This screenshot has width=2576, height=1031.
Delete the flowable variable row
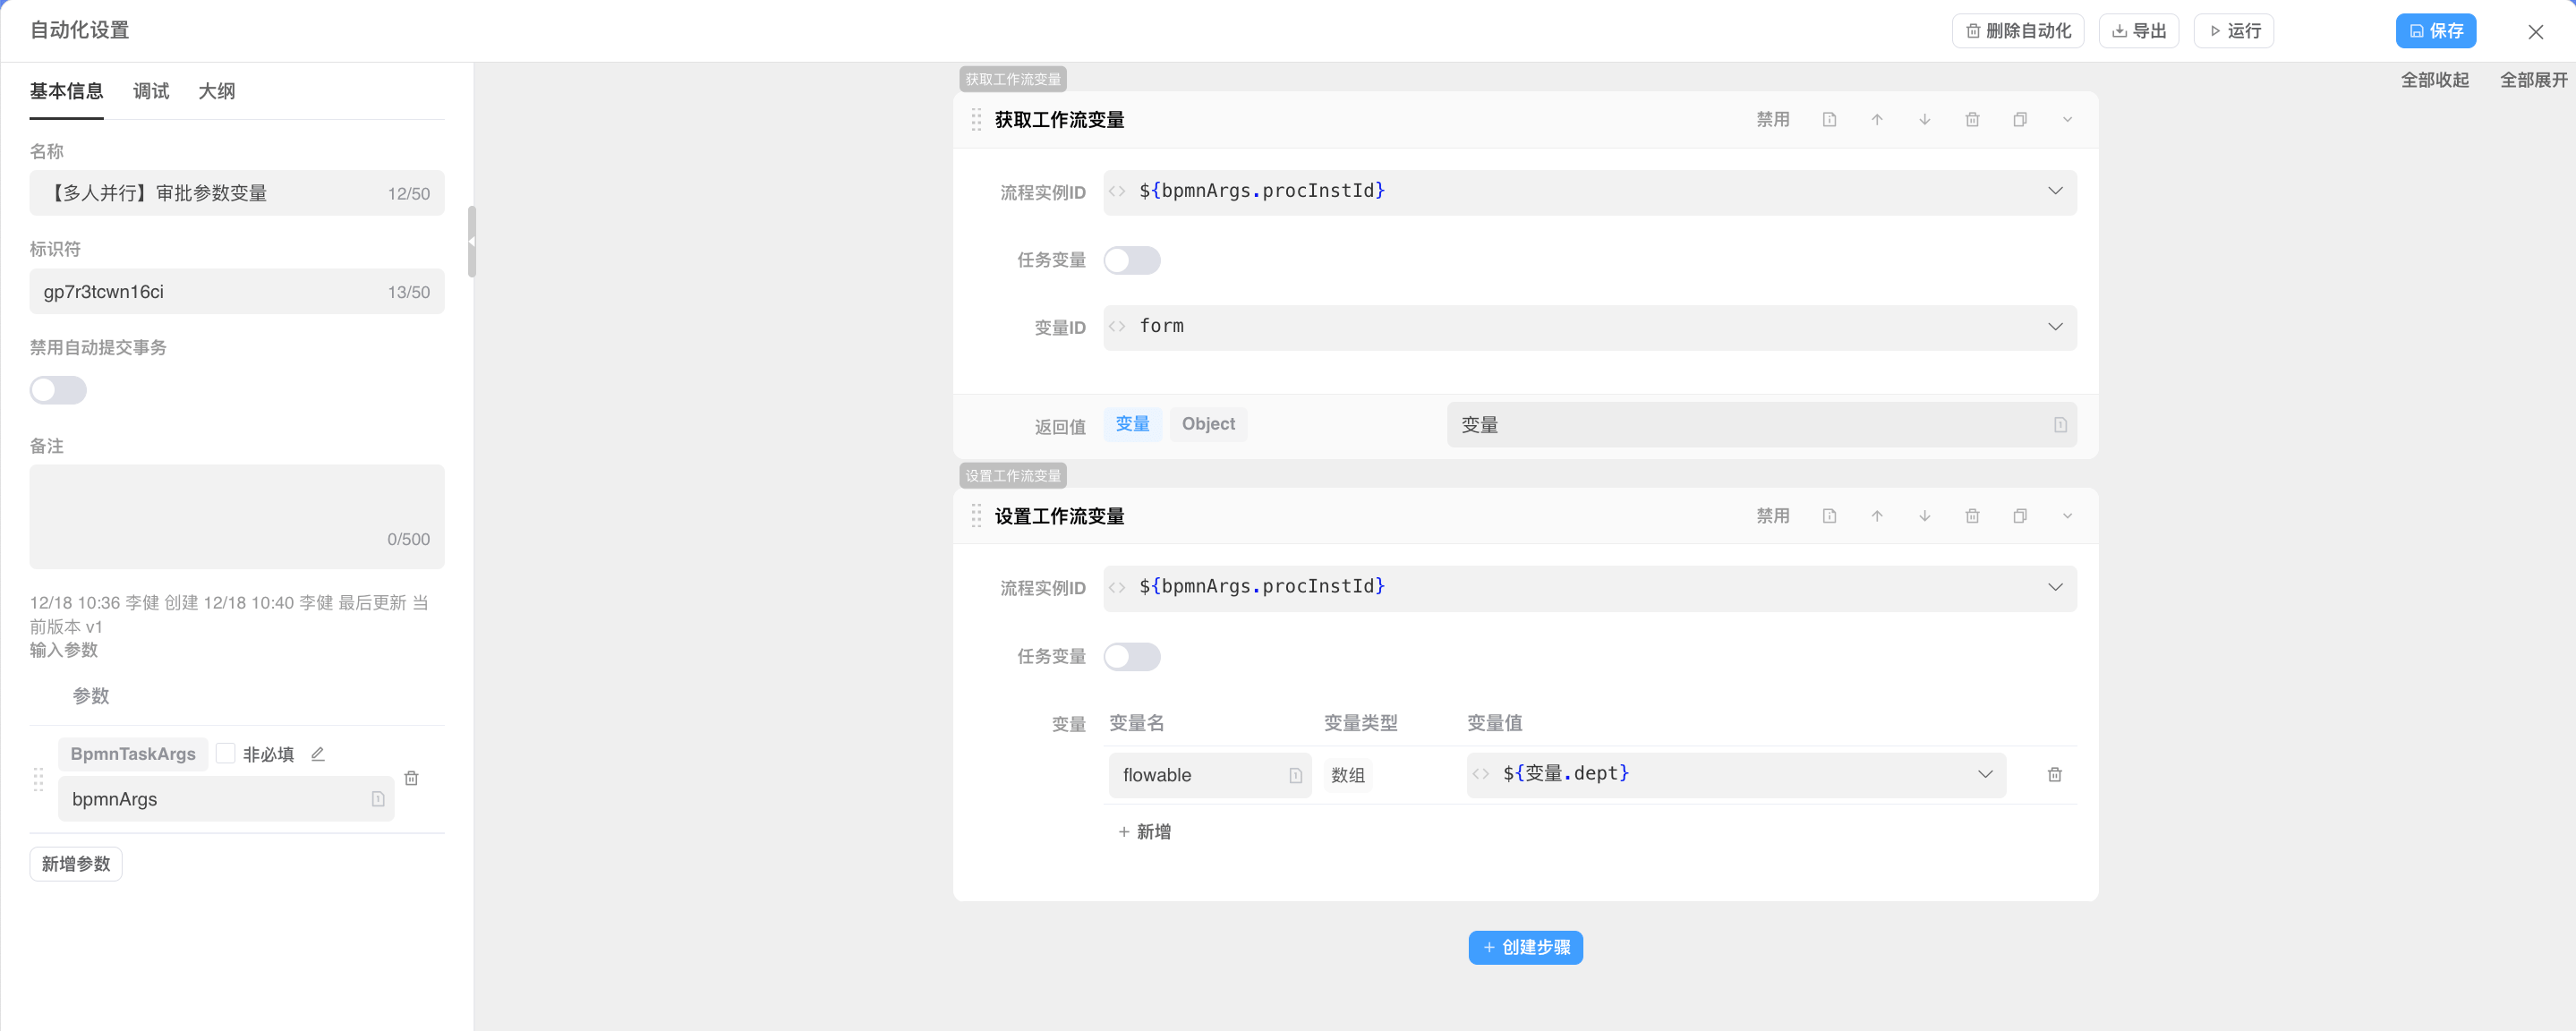pyautogui.click(x=2054, y=775)
